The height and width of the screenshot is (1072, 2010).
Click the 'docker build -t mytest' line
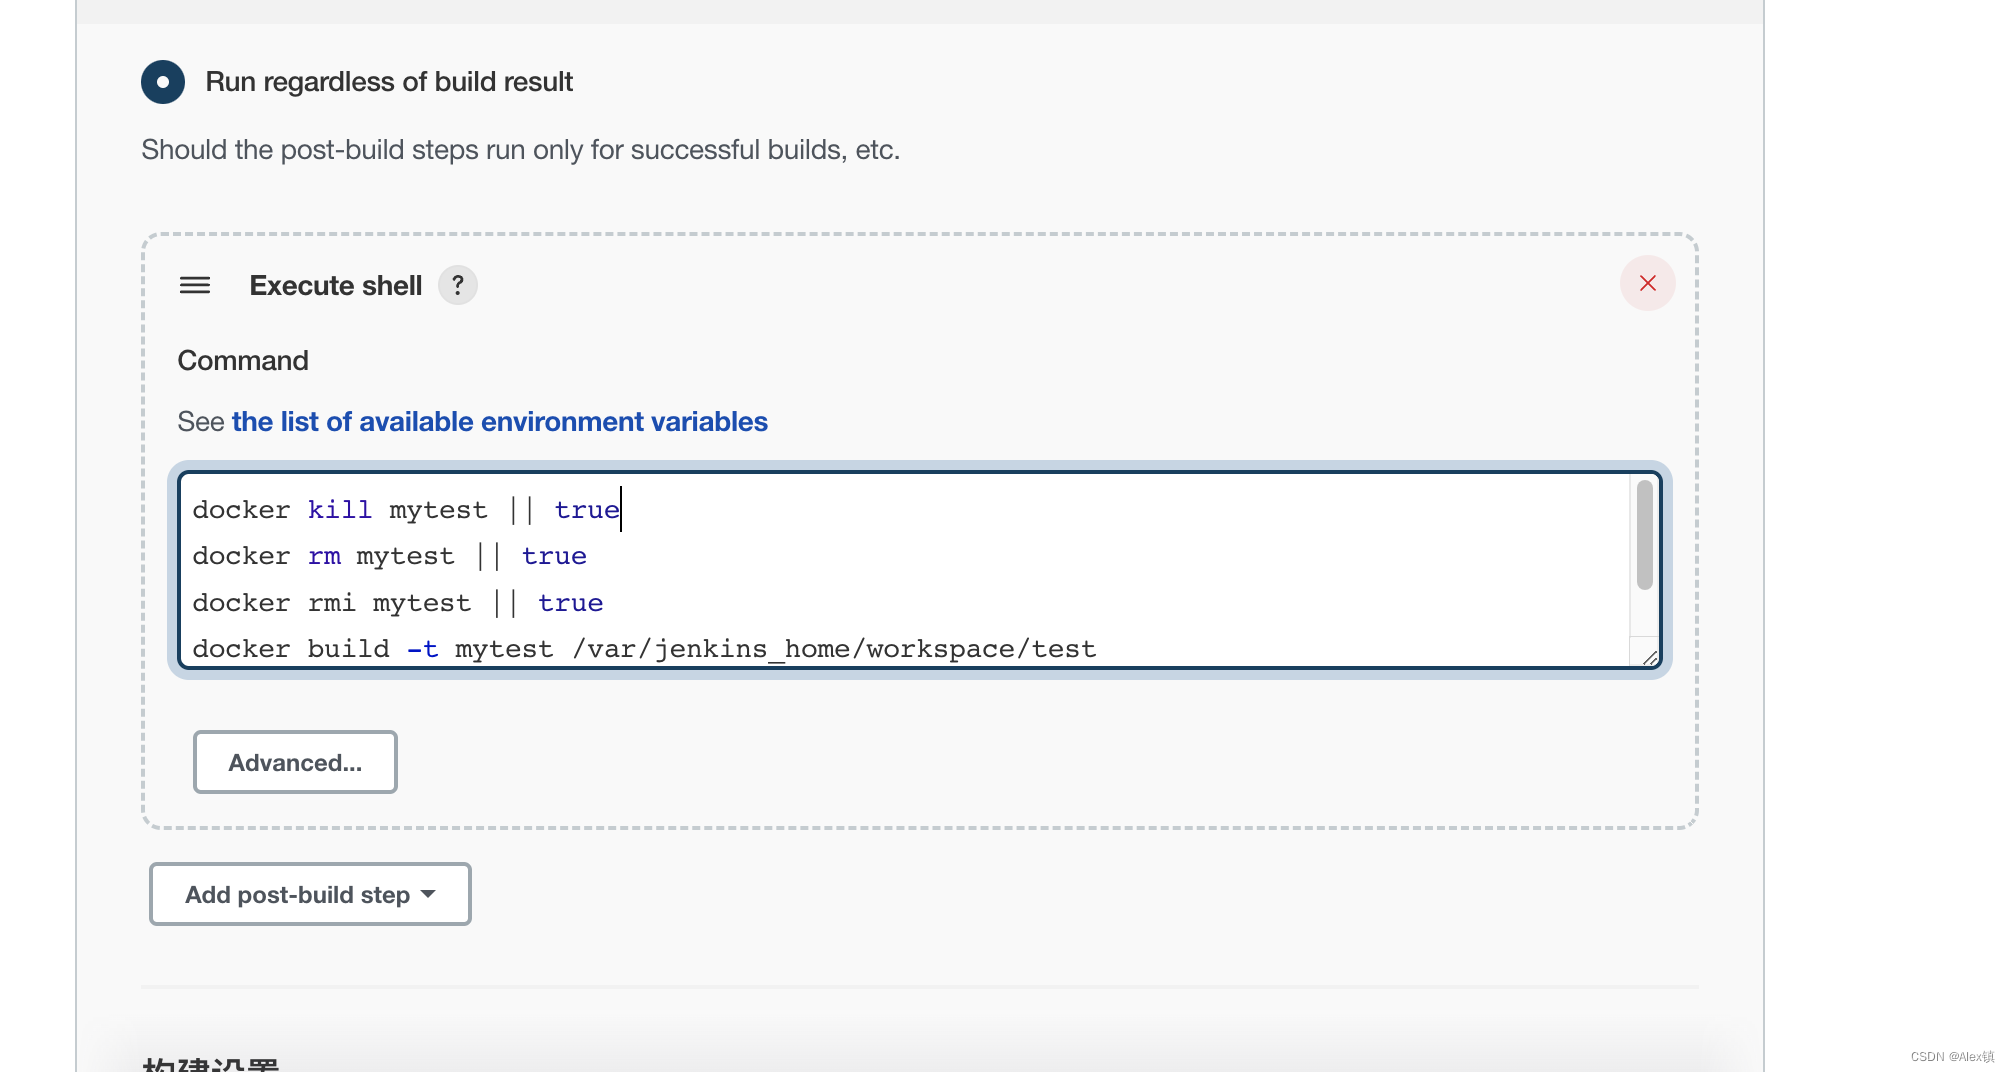point(644,649)
